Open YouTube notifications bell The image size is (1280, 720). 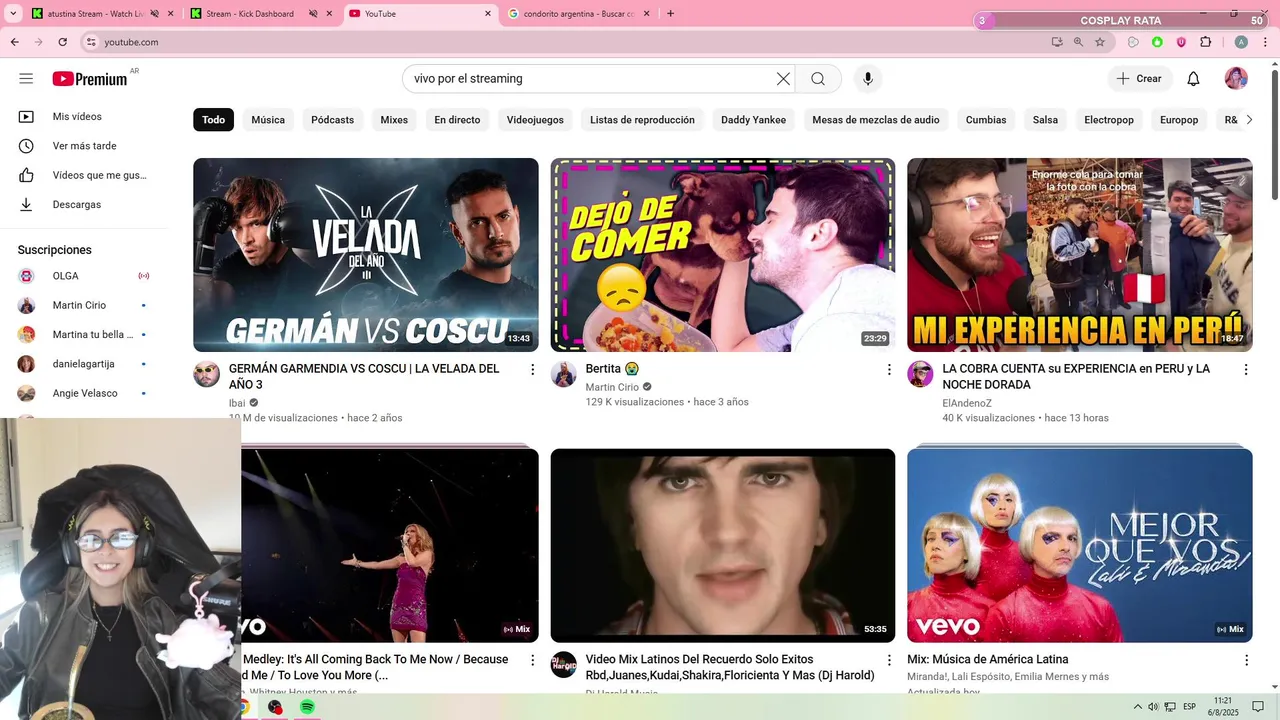tap(1193, 79)
